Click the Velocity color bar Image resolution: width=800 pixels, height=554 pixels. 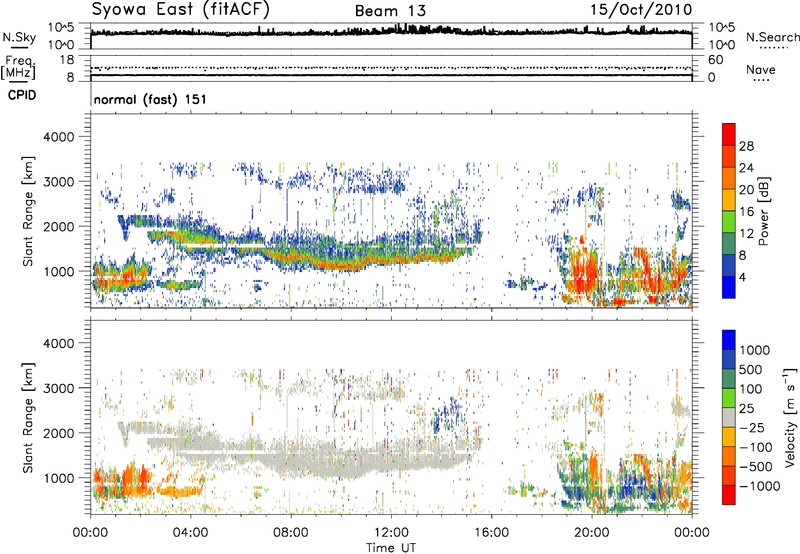[x=729, y=417]
